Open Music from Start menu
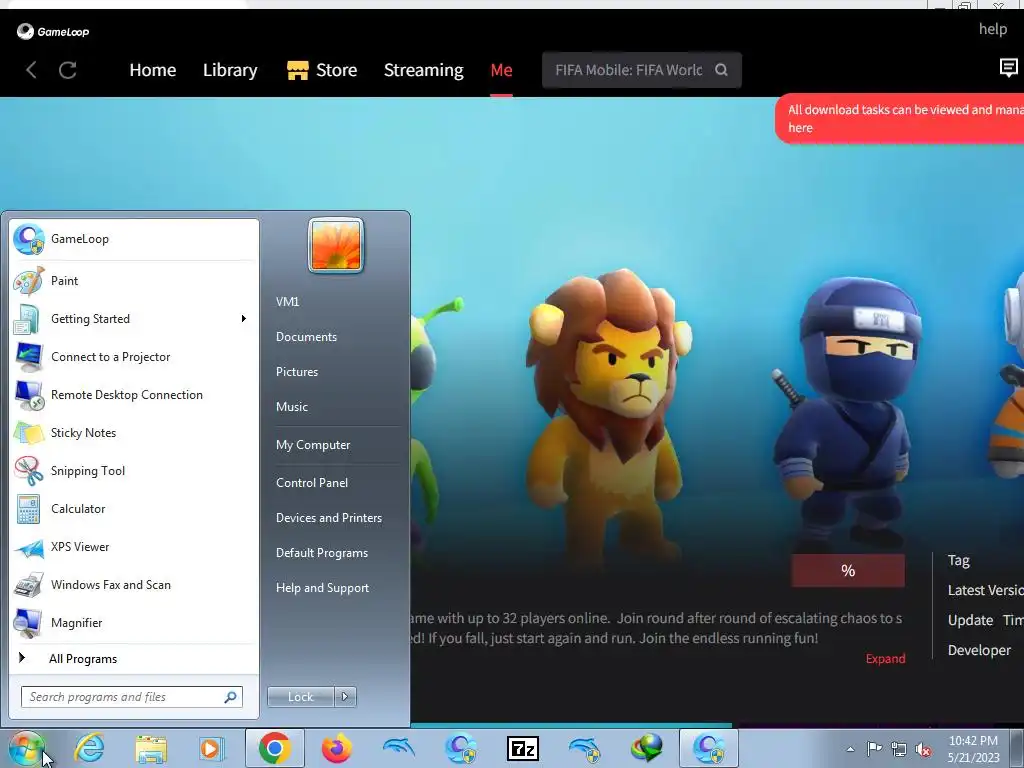The height and width of the screenshot is (768, 1024). 292,407
